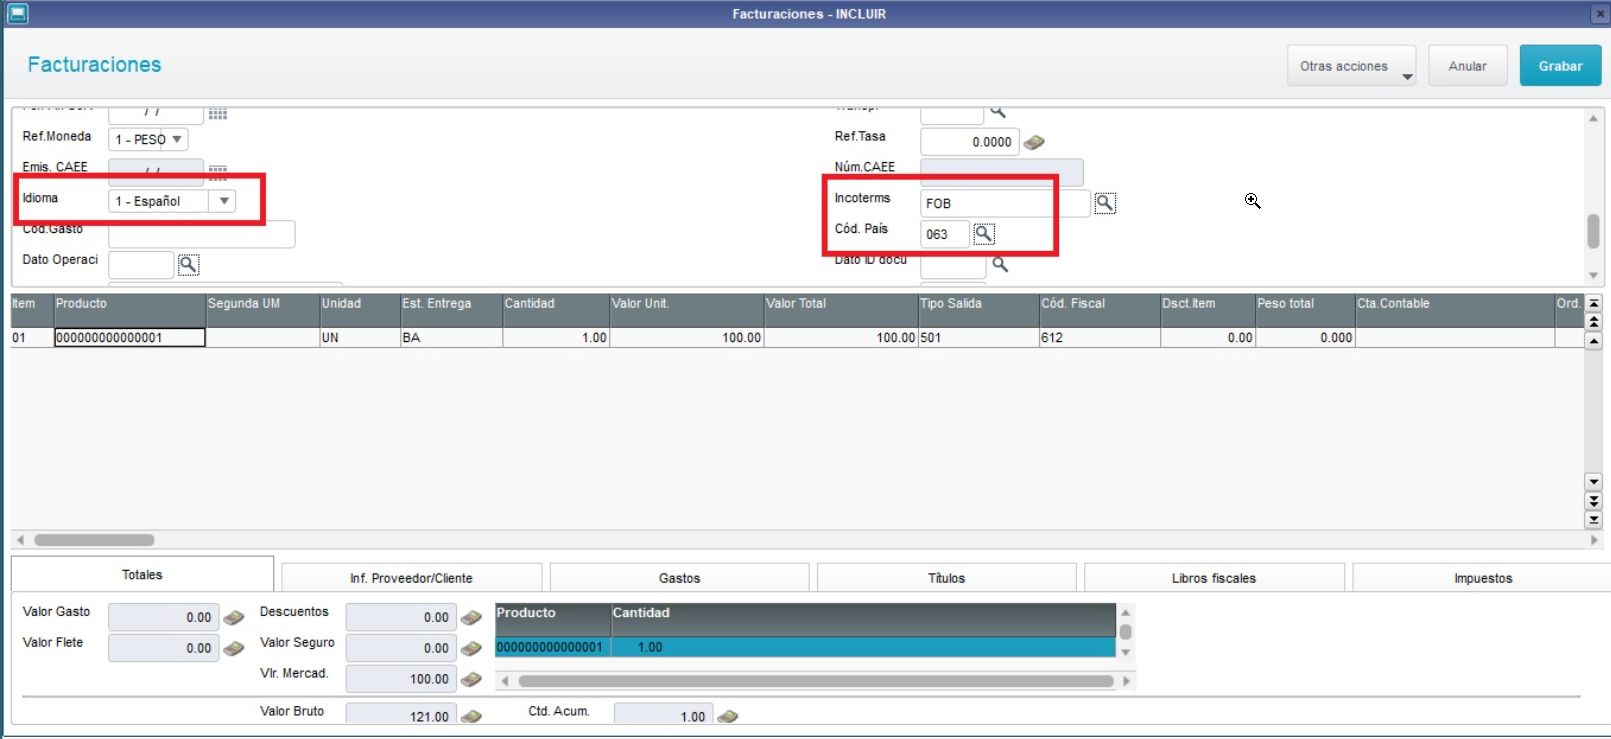
Task: Open the Cód. País lookup magnifier
Action: coord(984,234)
